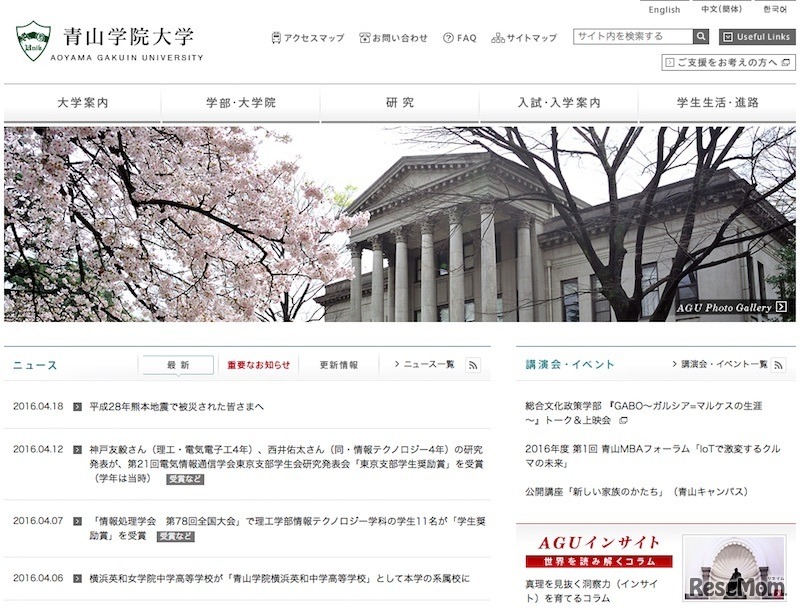Open 平成28年熊本地震で被災された皆さまへ news item

177,407
